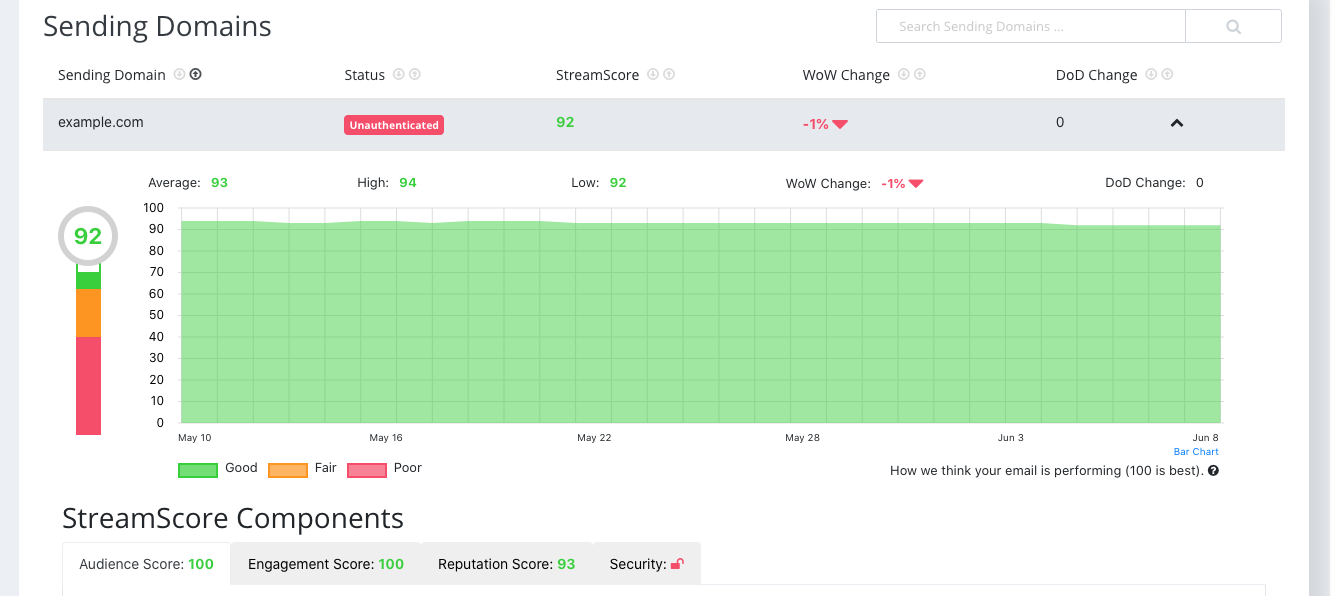Viewport: 1332px width, 596px height.
Task: Open the Audience Score tab
Action: pyautogui.click(x=146, y=564)
